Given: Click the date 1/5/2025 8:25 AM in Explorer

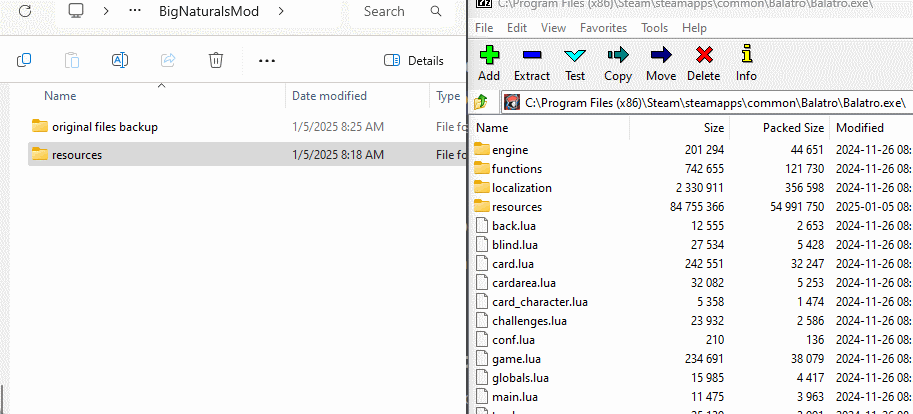Looking at the screenshot, I should click(338, 126).
